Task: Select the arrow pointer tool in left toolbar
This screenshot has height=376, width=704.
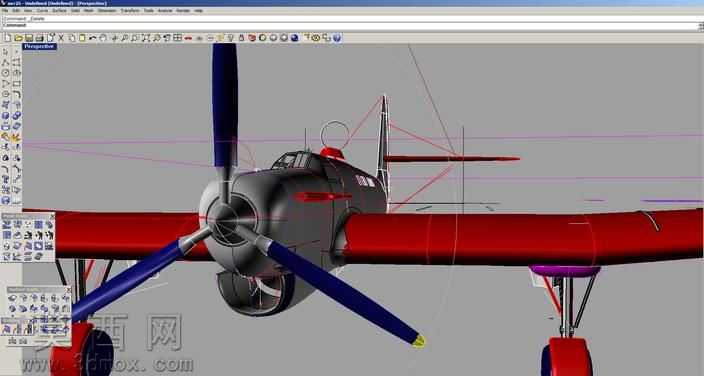Action: pyautogui.click(x=5, y=52)
